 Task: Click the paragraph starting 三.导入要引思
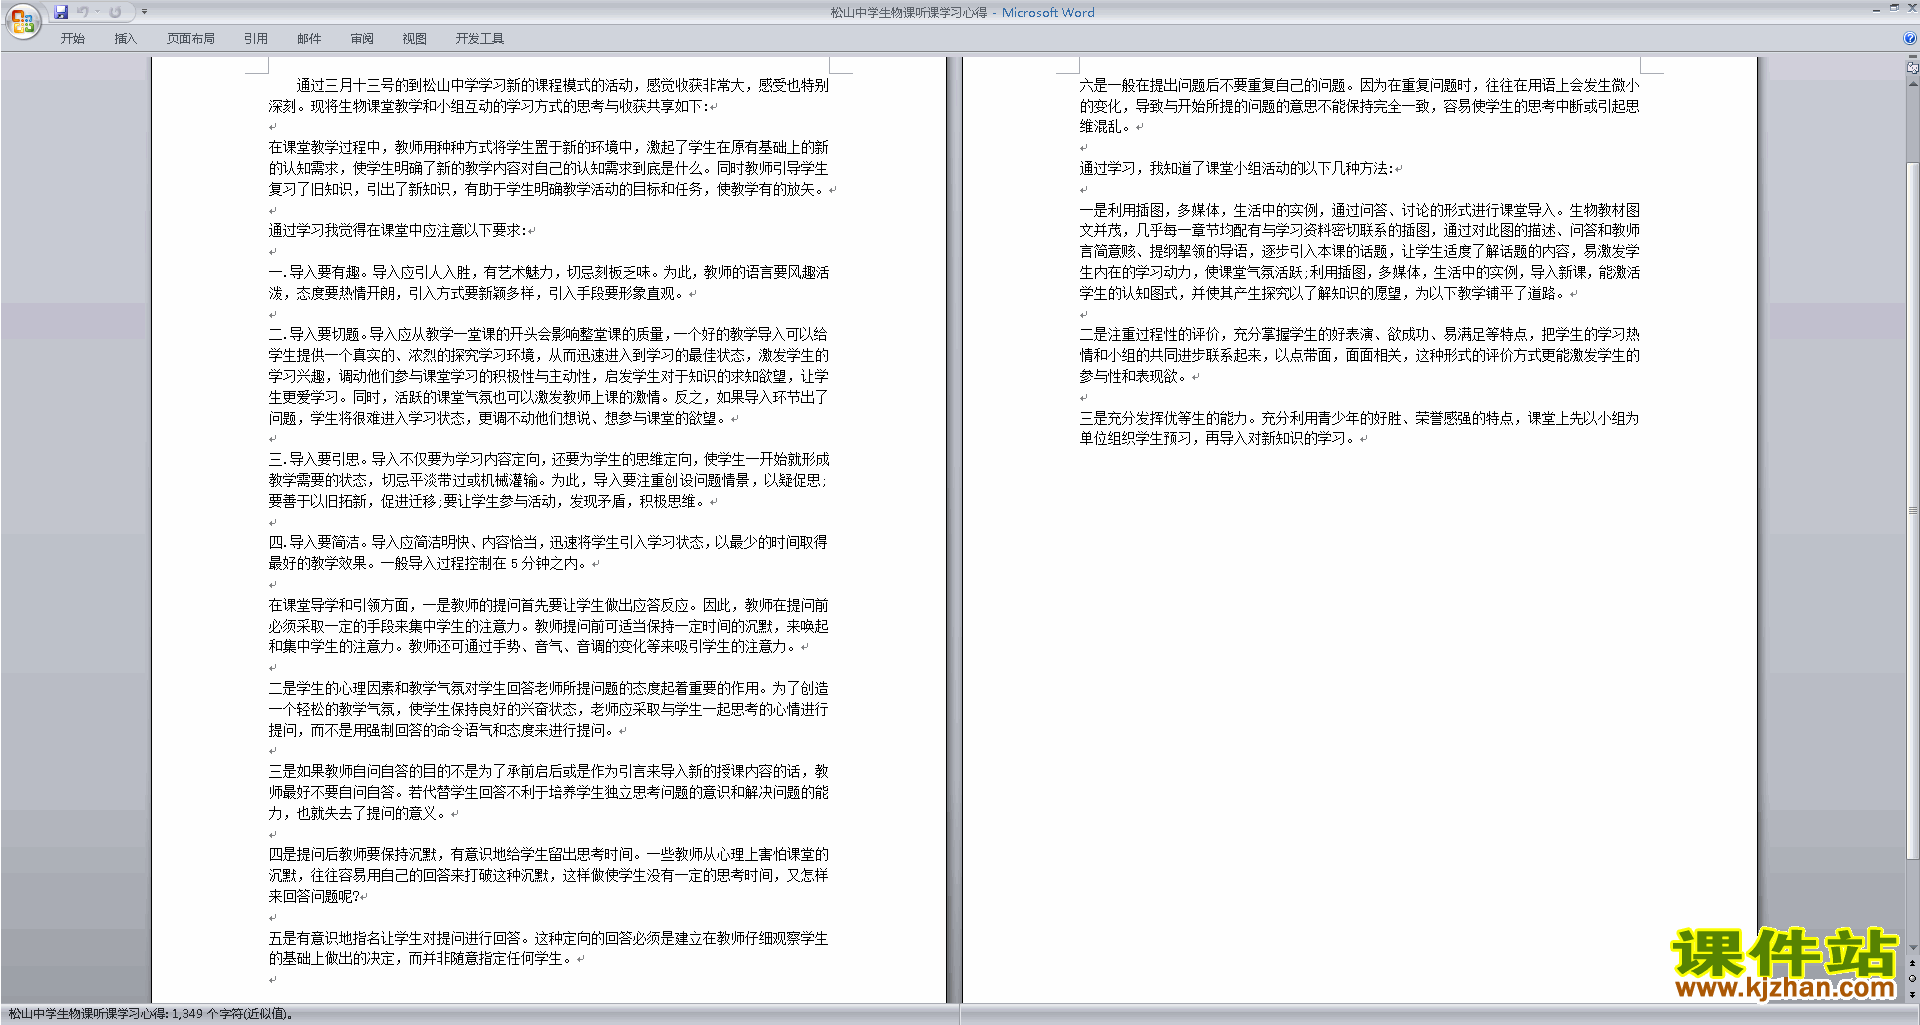coord(548,480)
